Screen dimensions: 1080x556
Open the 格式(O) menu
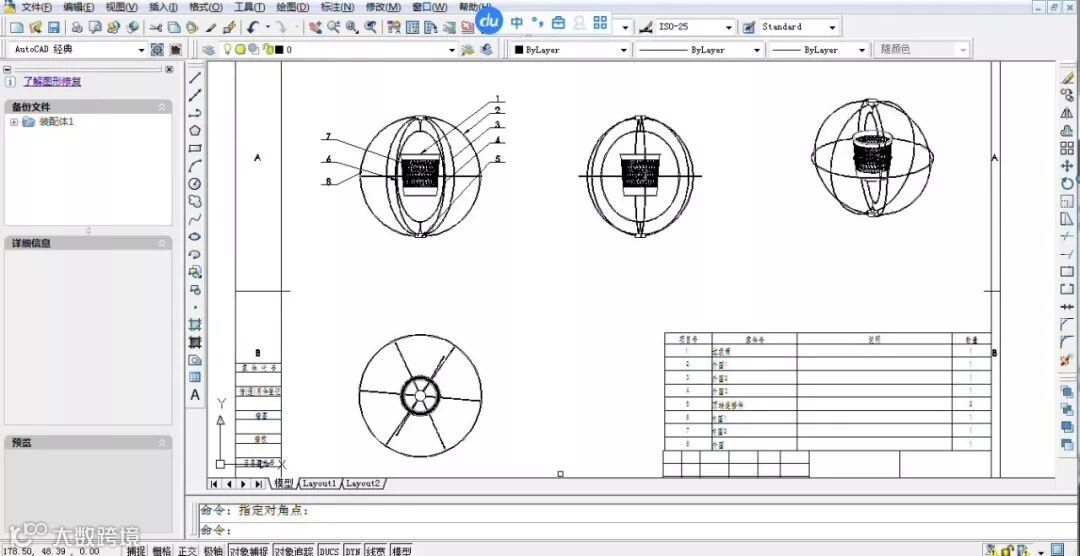click(205, 7)
